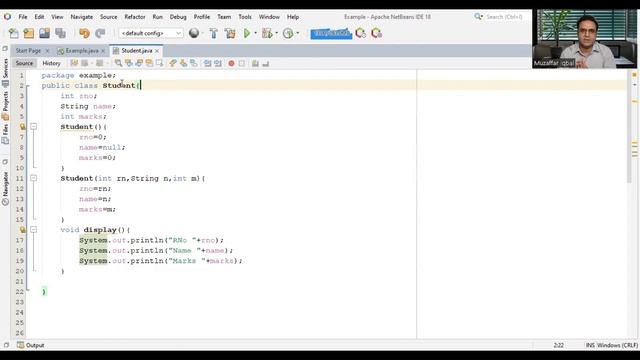Screen dimensions: 640x360
Task: Open the Output window button
Action: point(31,345)
